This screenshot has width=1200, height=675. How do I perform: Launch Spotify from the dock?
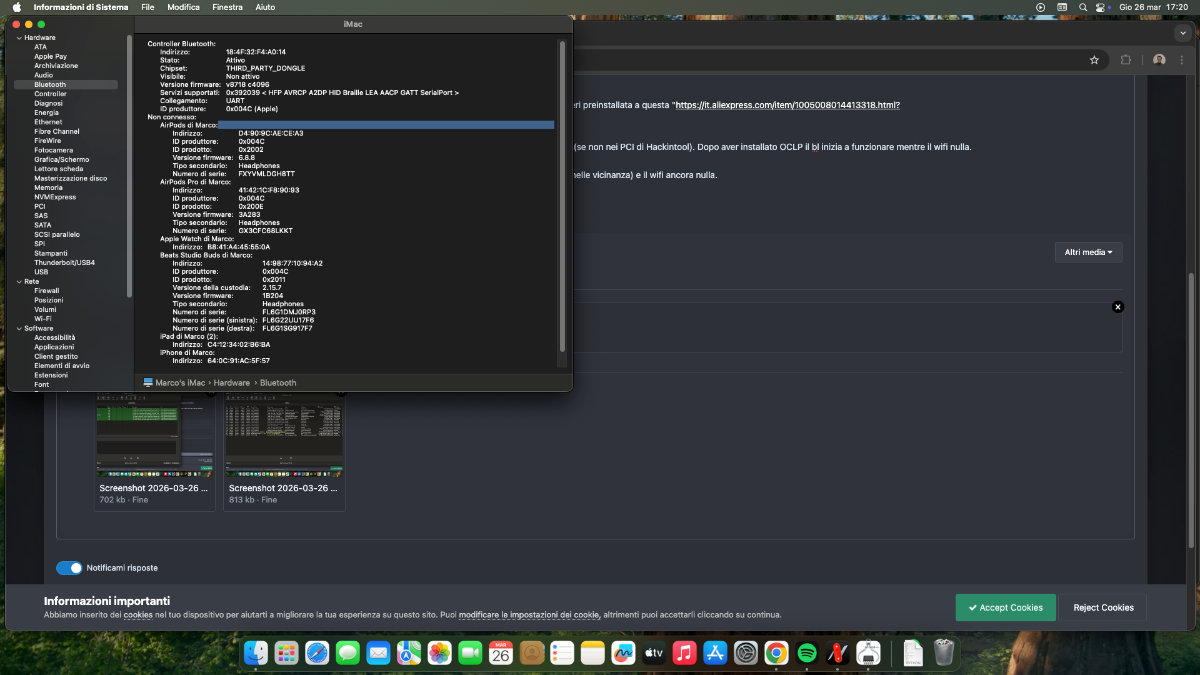click(x=807, y=654)
